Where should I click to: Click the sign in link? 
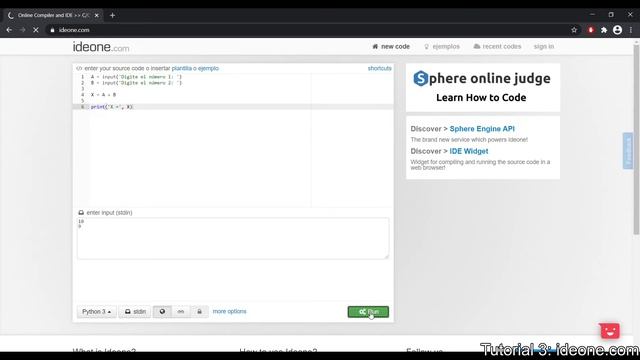point(544,47)
